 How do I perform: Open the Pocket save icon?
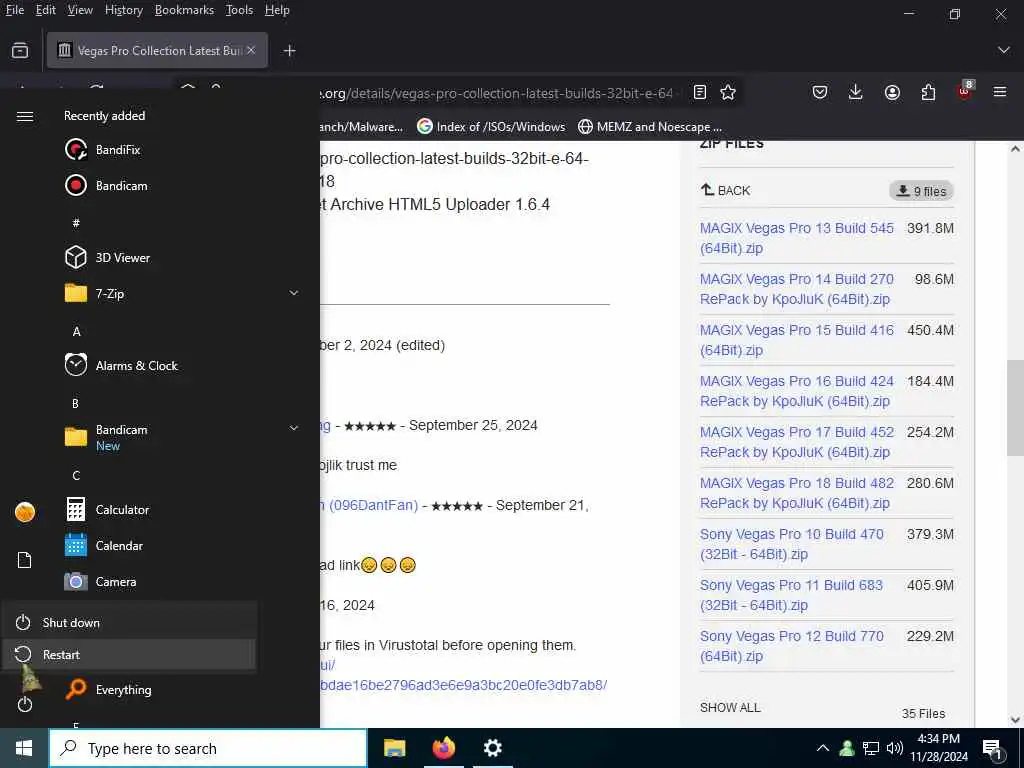tap(820, 92)
